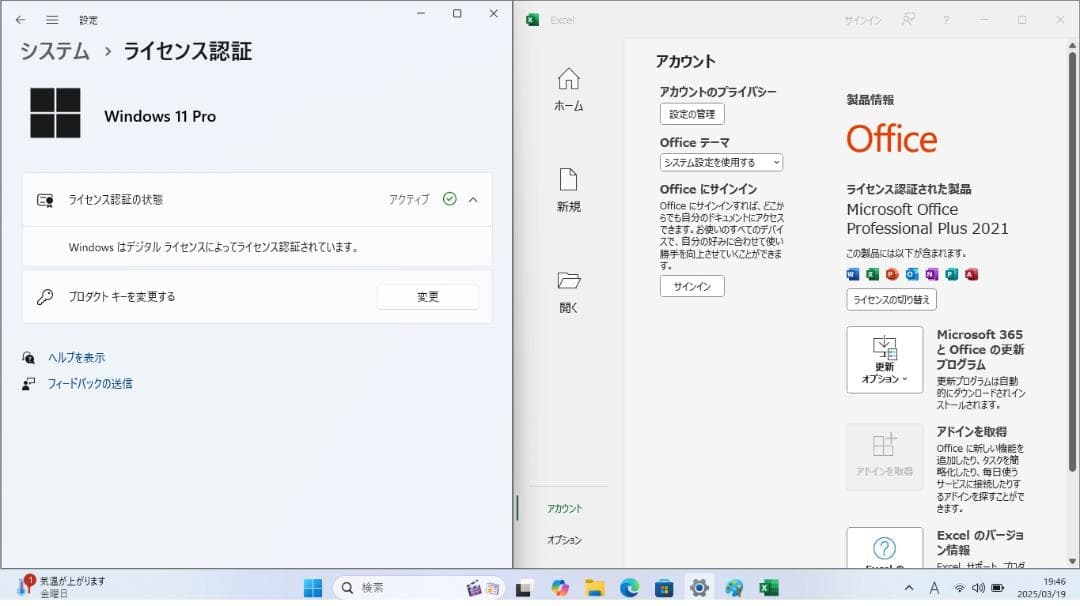Screen dimensions: 1080x606
Task: Open clock and date 19:46
Action: click(x=1041, y=587)
